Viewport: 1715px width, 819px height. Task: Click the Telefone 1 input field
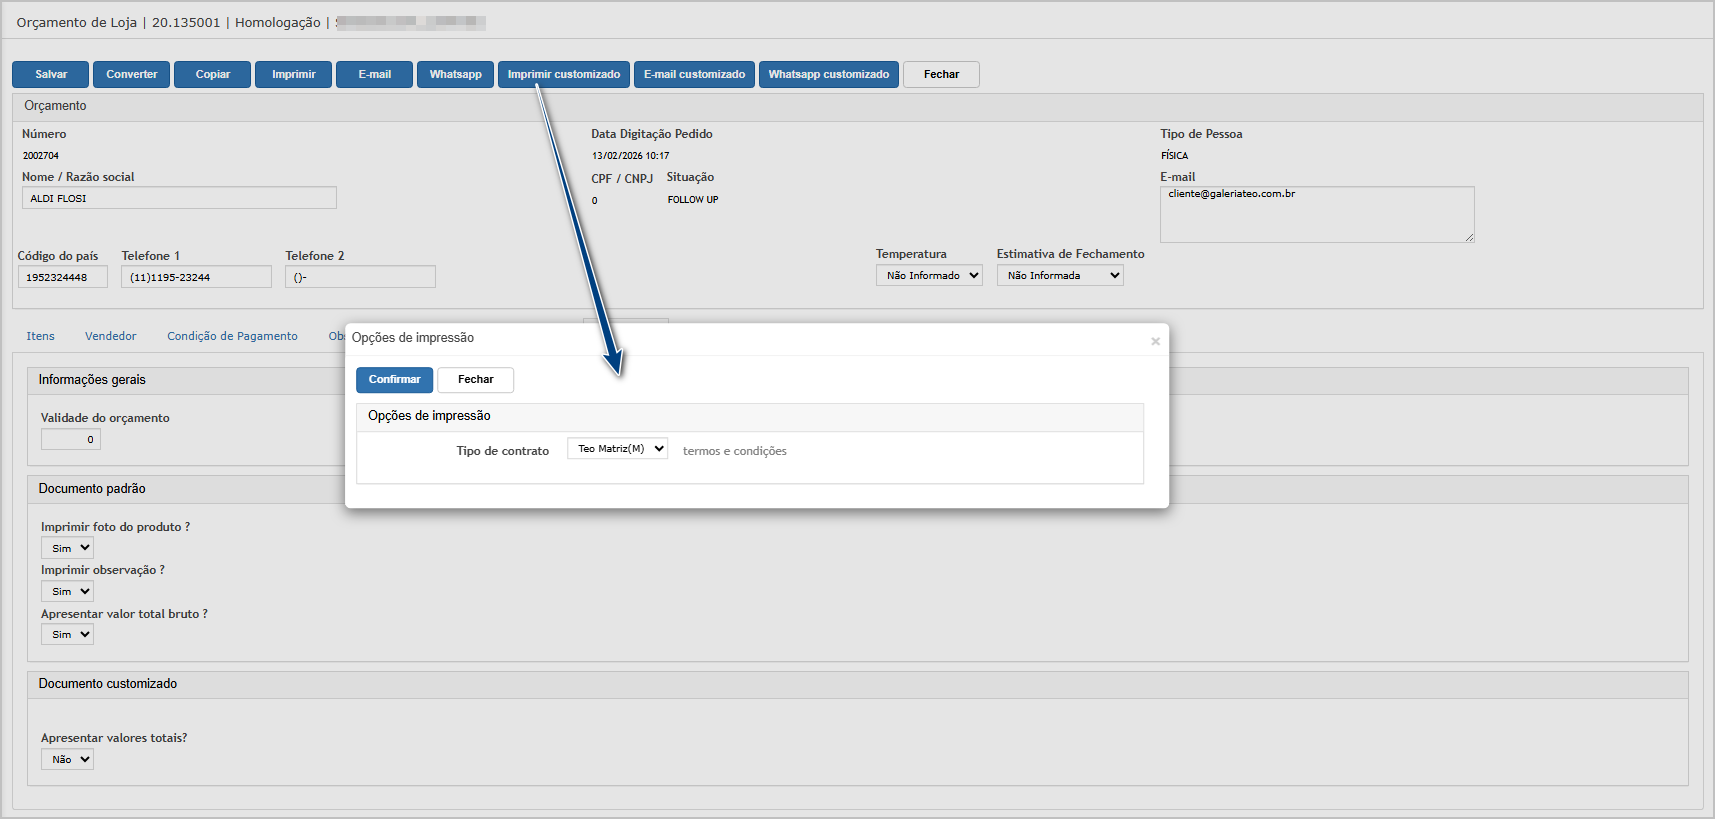click(x=196, y=277)
